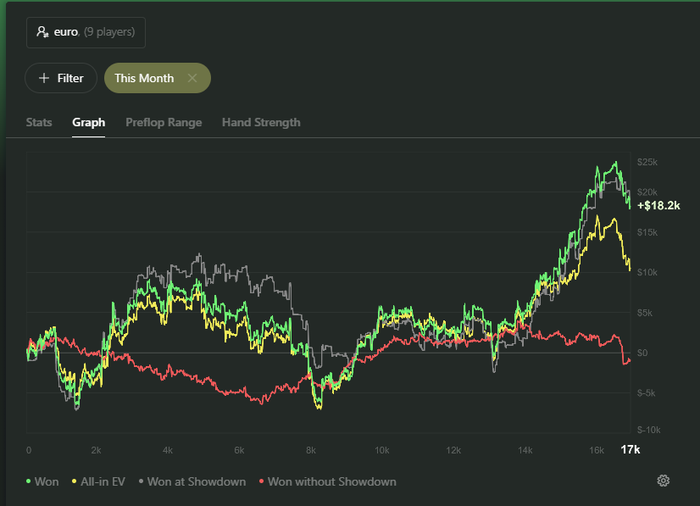700x506 pixels.
Task: Click the Filter button label
Action: [70, 78]
